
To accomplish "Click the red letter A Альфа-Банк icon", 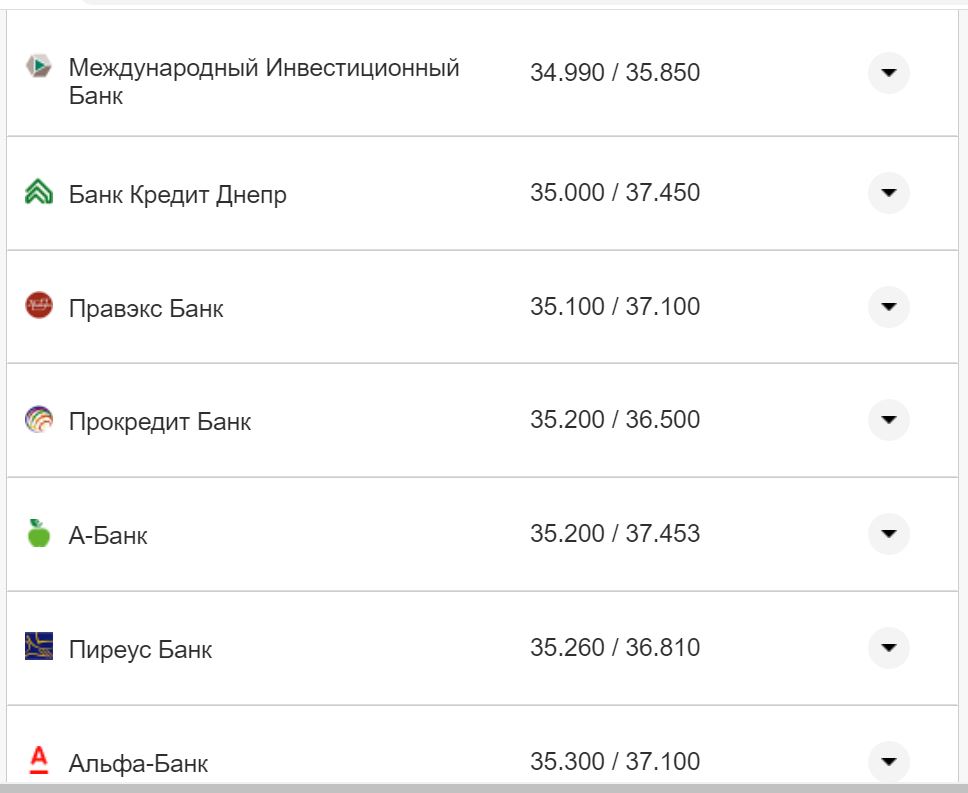I will tap(37, 761).
